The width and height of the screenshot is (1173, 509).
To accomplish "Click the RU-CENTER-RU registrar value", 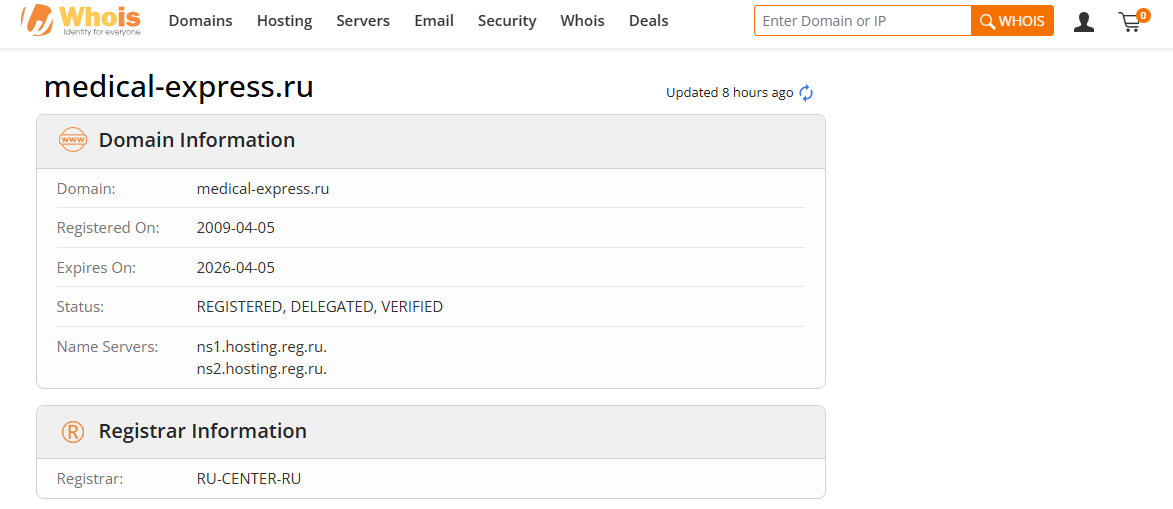I will 249,479.
